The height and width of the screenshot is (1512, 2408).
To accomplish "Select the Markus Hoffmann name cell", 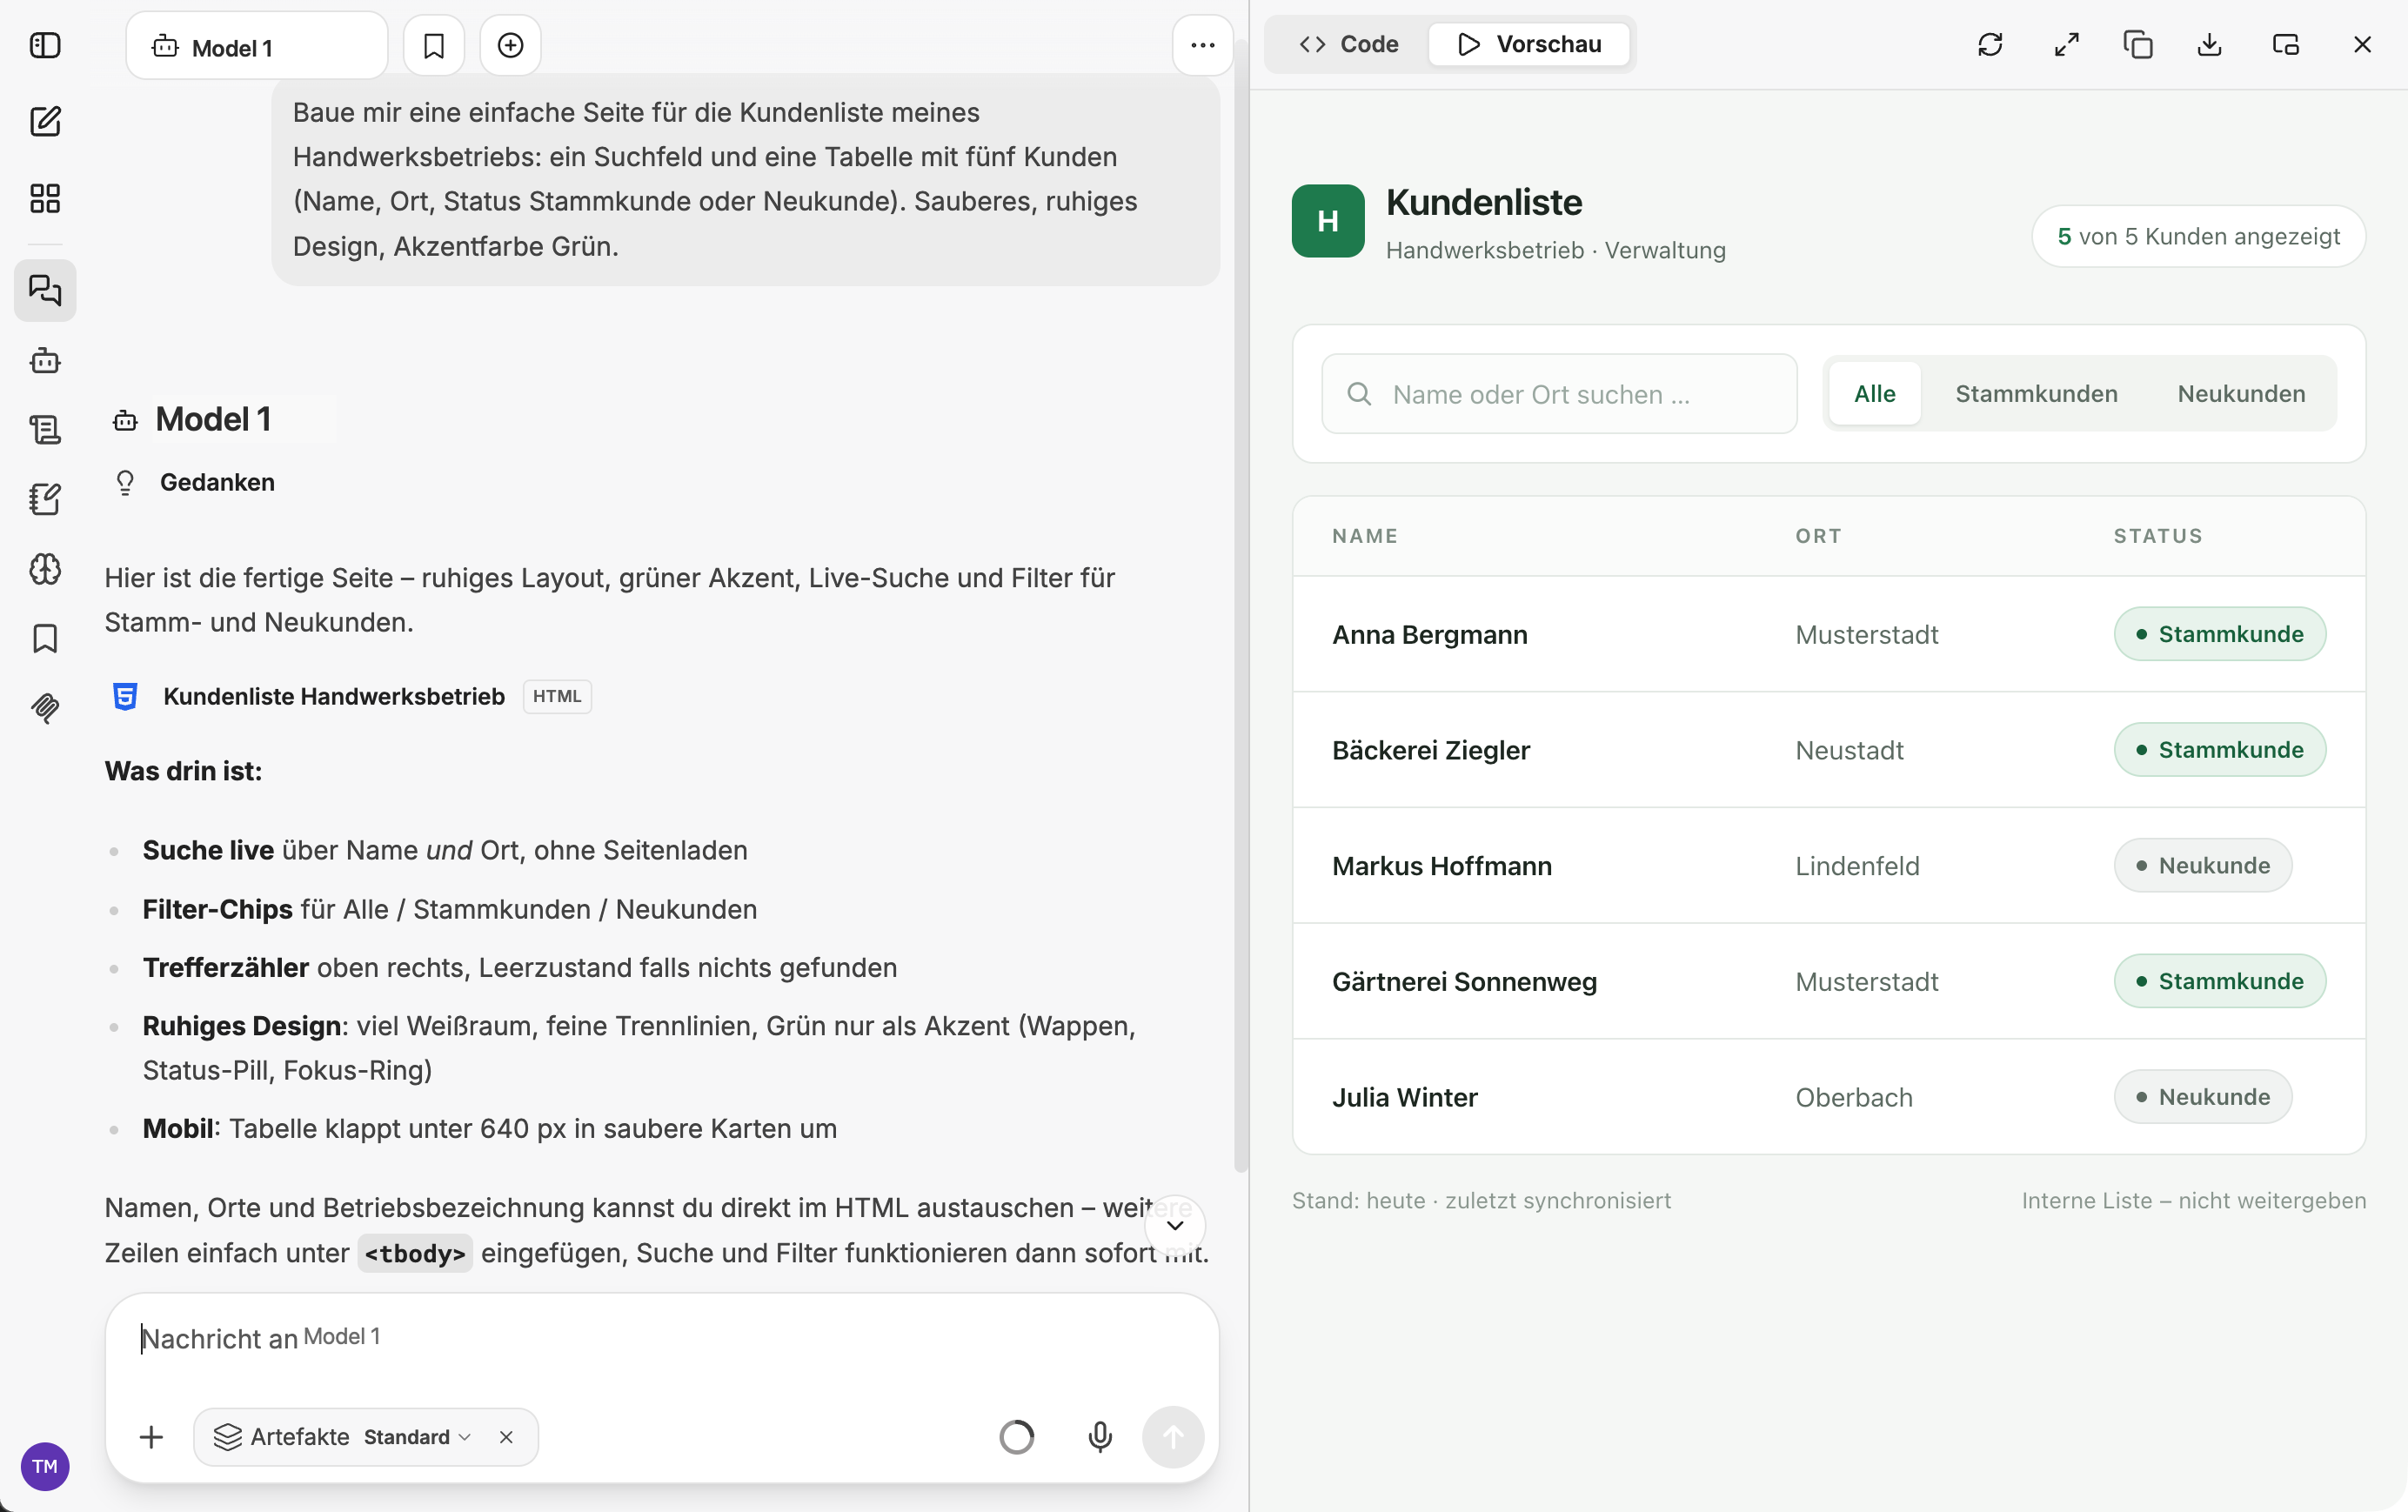I will point(1441,865).
